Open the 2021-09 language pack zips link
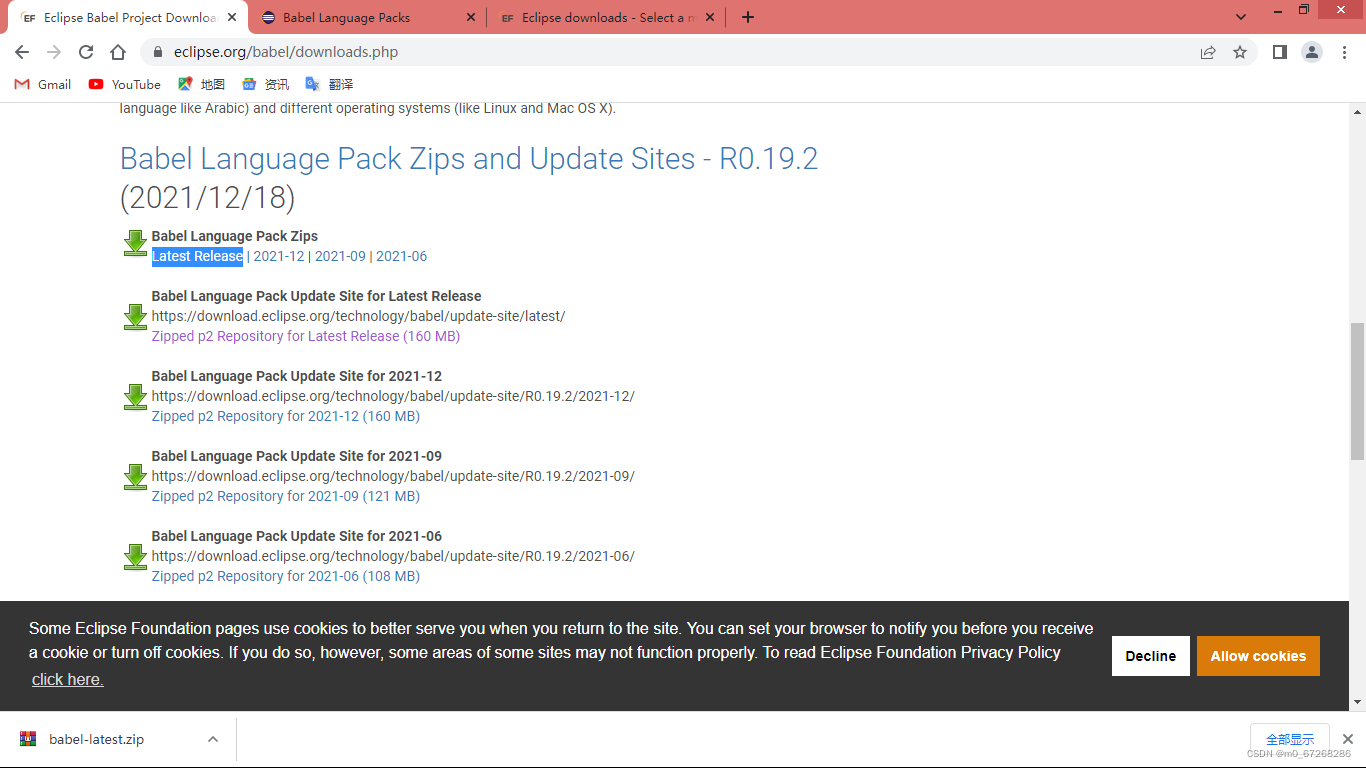 [x=340, y=256]
